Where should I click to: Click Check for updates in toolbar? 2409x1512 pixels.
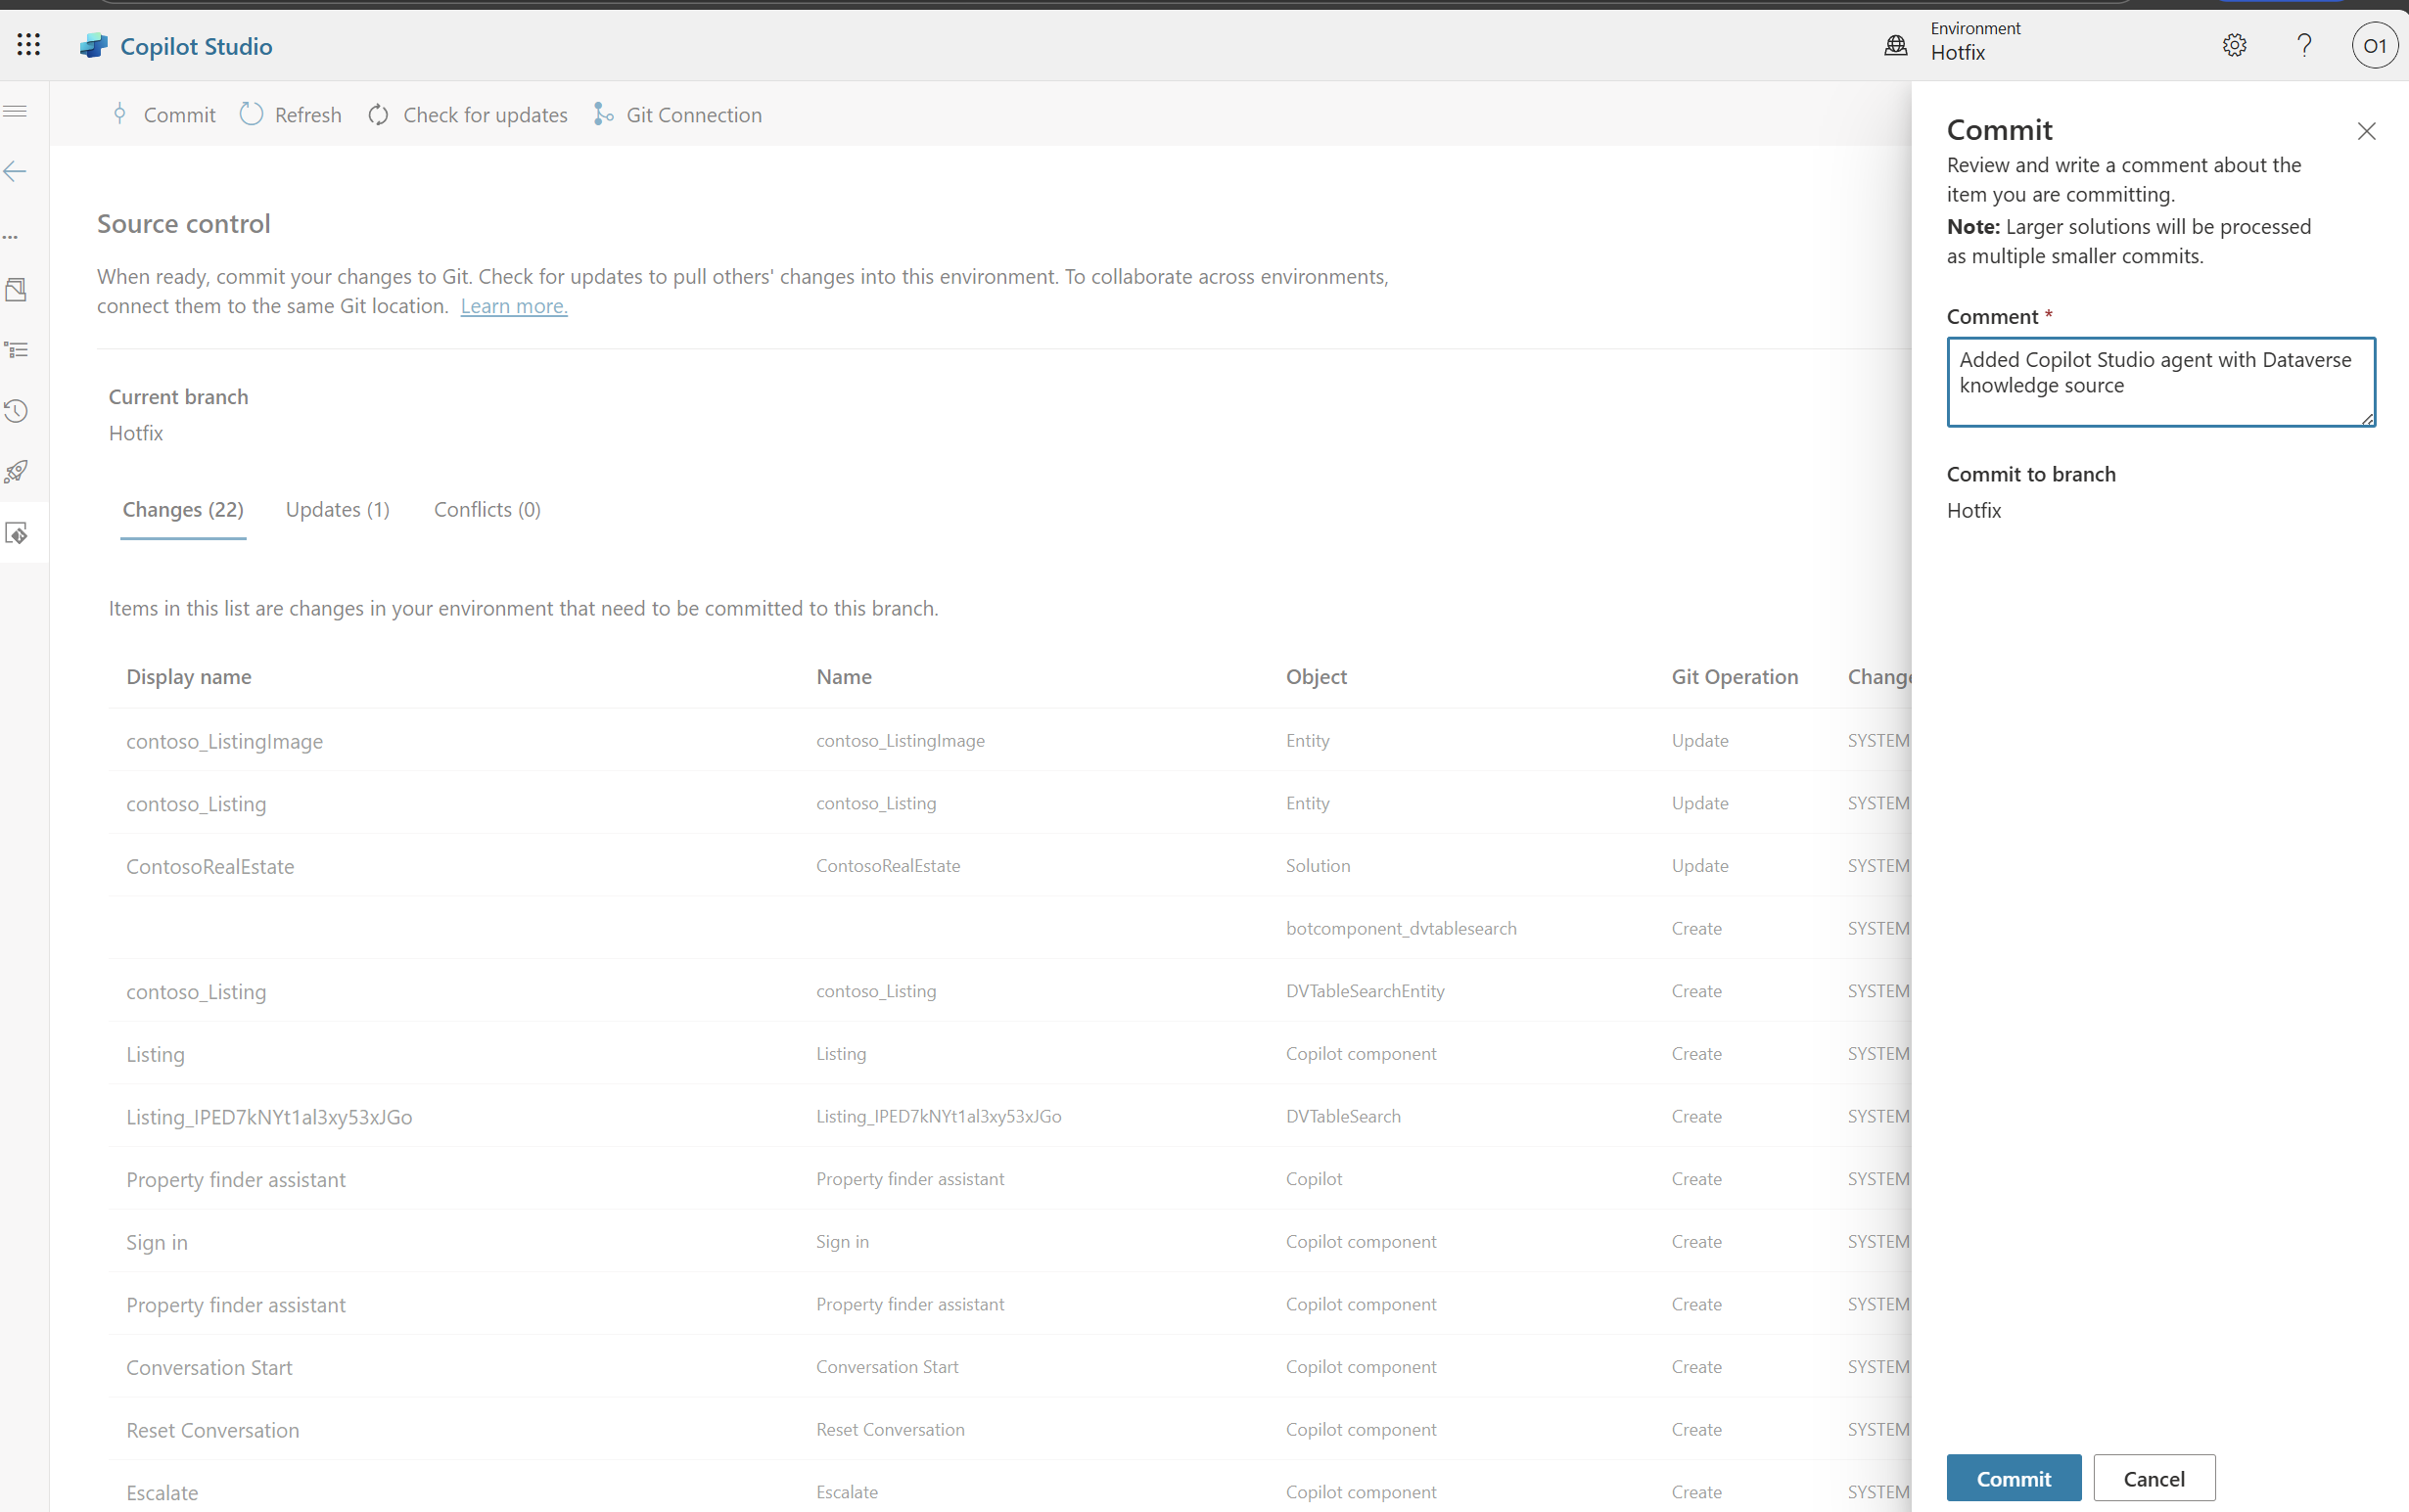pyautogui.click(x=468, y=115)
